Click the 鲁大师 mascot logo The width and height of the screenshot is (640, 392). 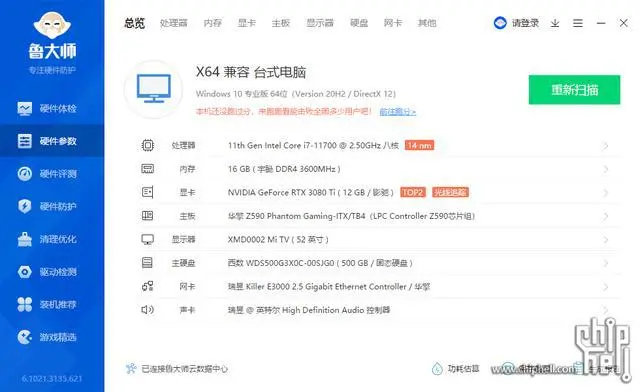pyautogui.click(x=52, y=25)
